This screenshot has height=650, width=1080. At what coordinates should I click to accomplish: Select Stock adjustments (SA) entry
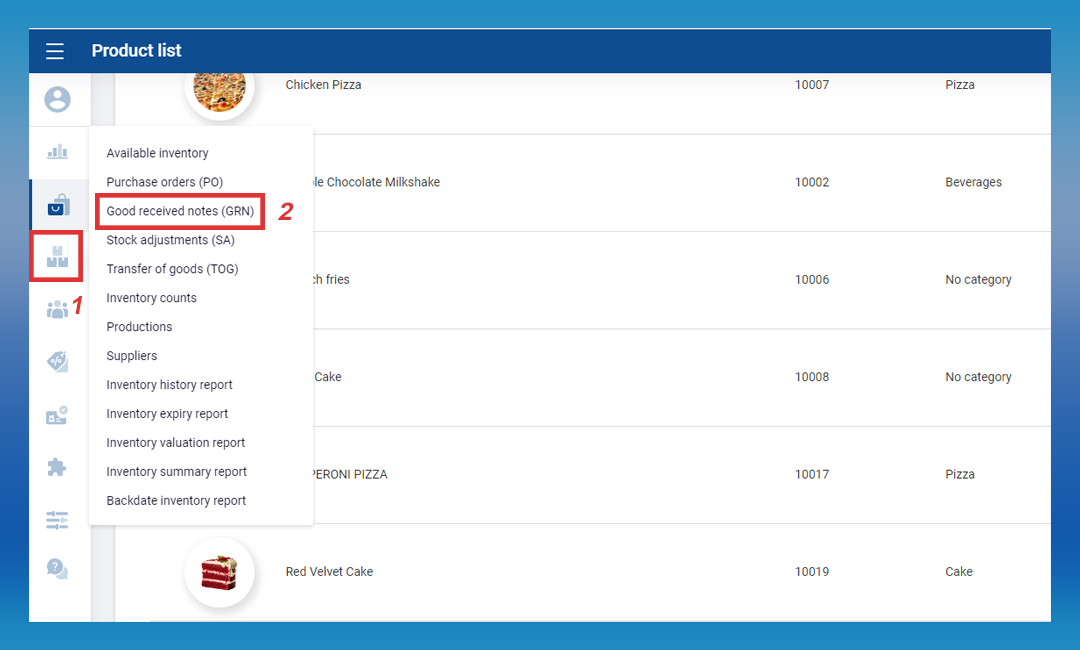pos(171,240)
